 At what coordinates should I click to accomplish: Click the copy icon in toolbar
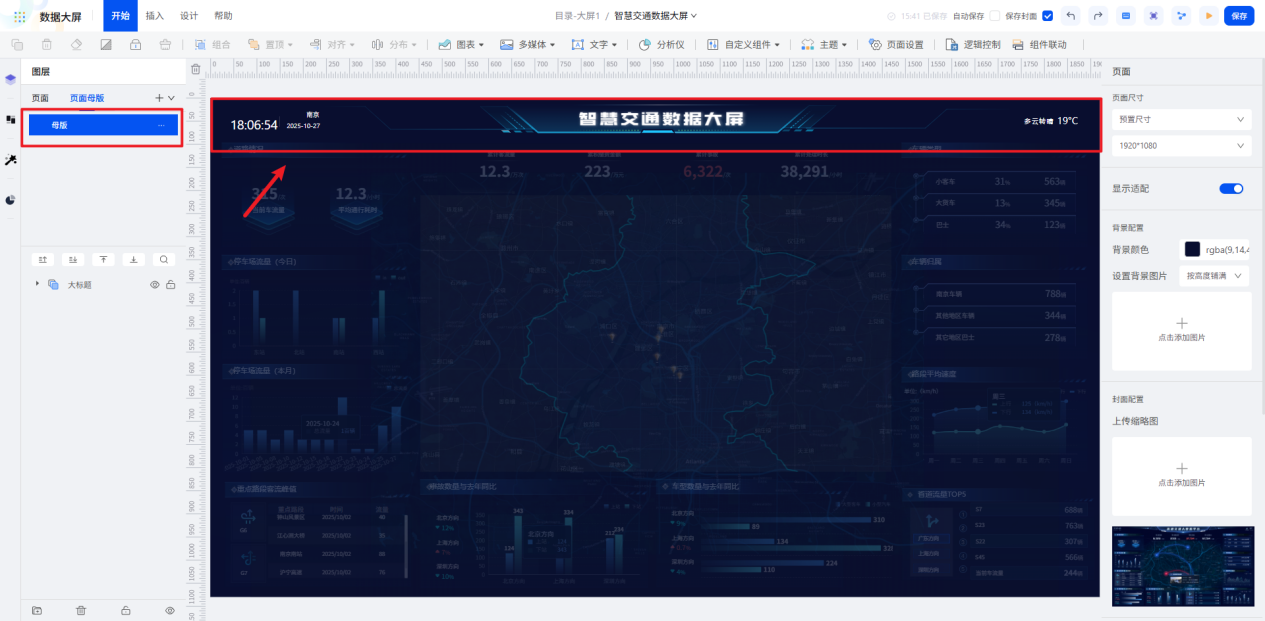pyautogui.click(x=17, y=45)
